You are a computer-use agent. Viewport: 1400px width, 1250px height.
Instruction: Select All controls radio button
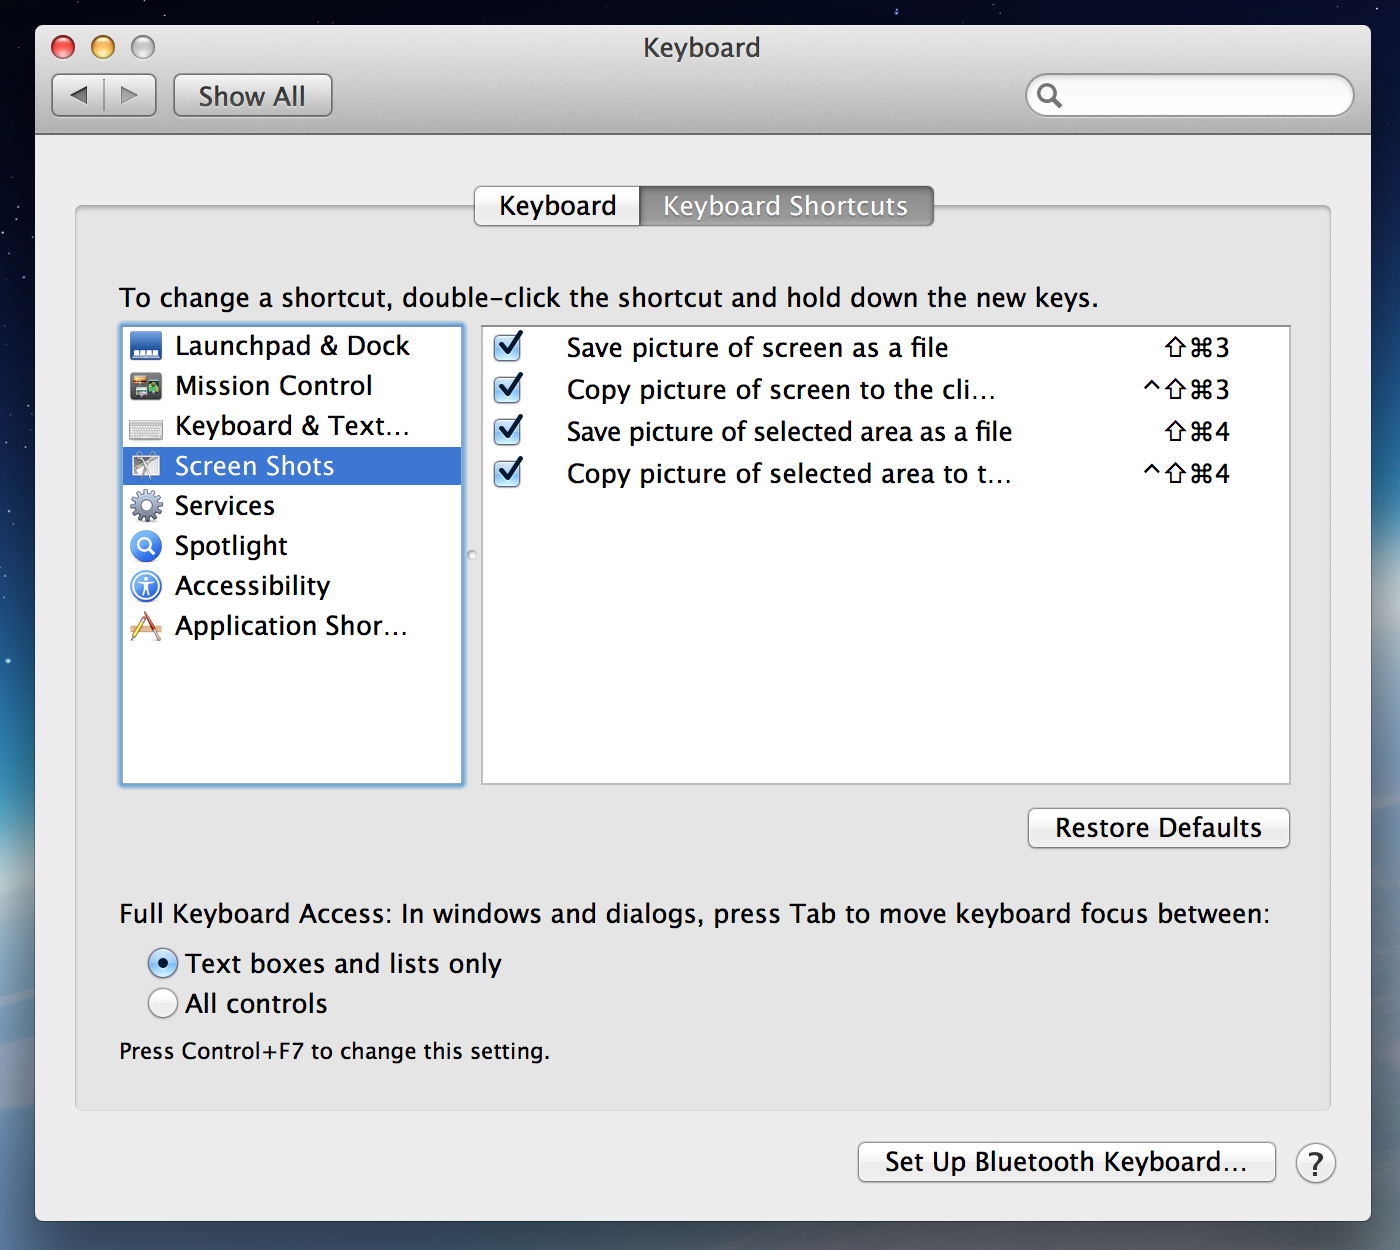[x=162, y=1003]
